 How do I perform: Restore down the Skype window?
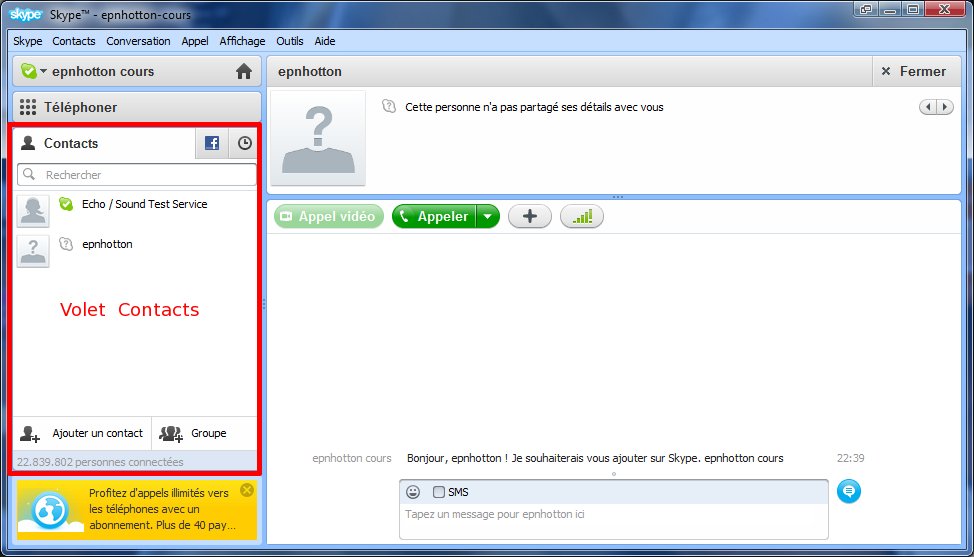pyautogui.click(x=913, y=9)
